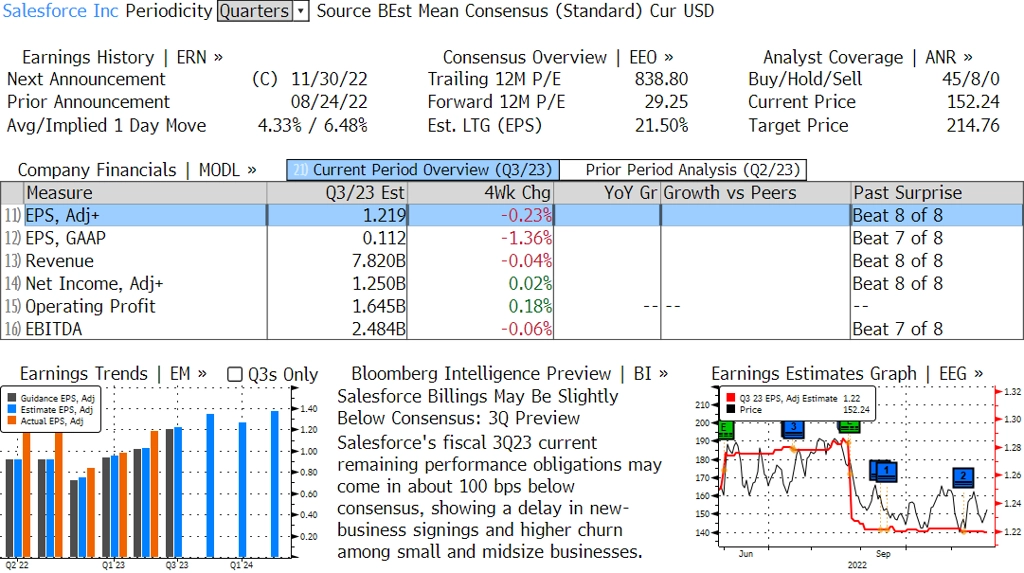Screen dimensions: 1024x573
Task: Click the orange Actual EPS, Adj legend swatch
Action: [x=12, y=421]
